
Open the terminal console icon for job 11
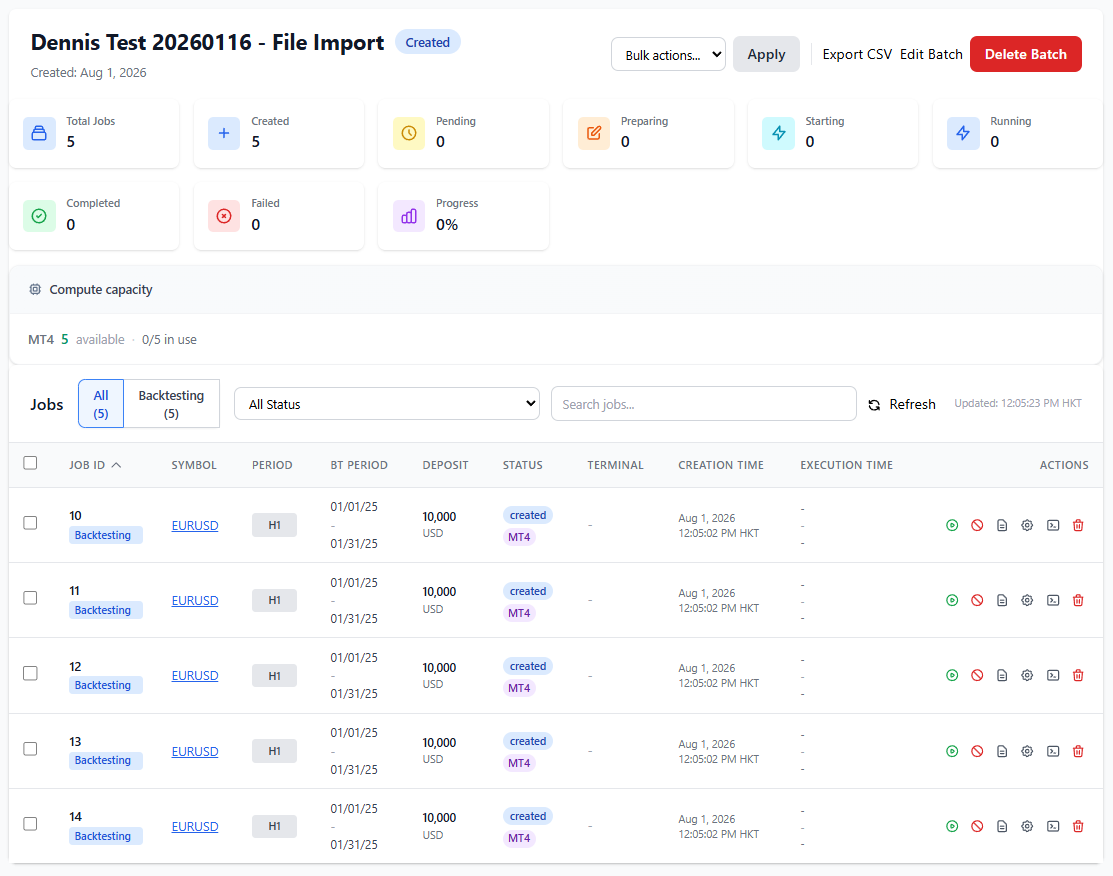1053,601
